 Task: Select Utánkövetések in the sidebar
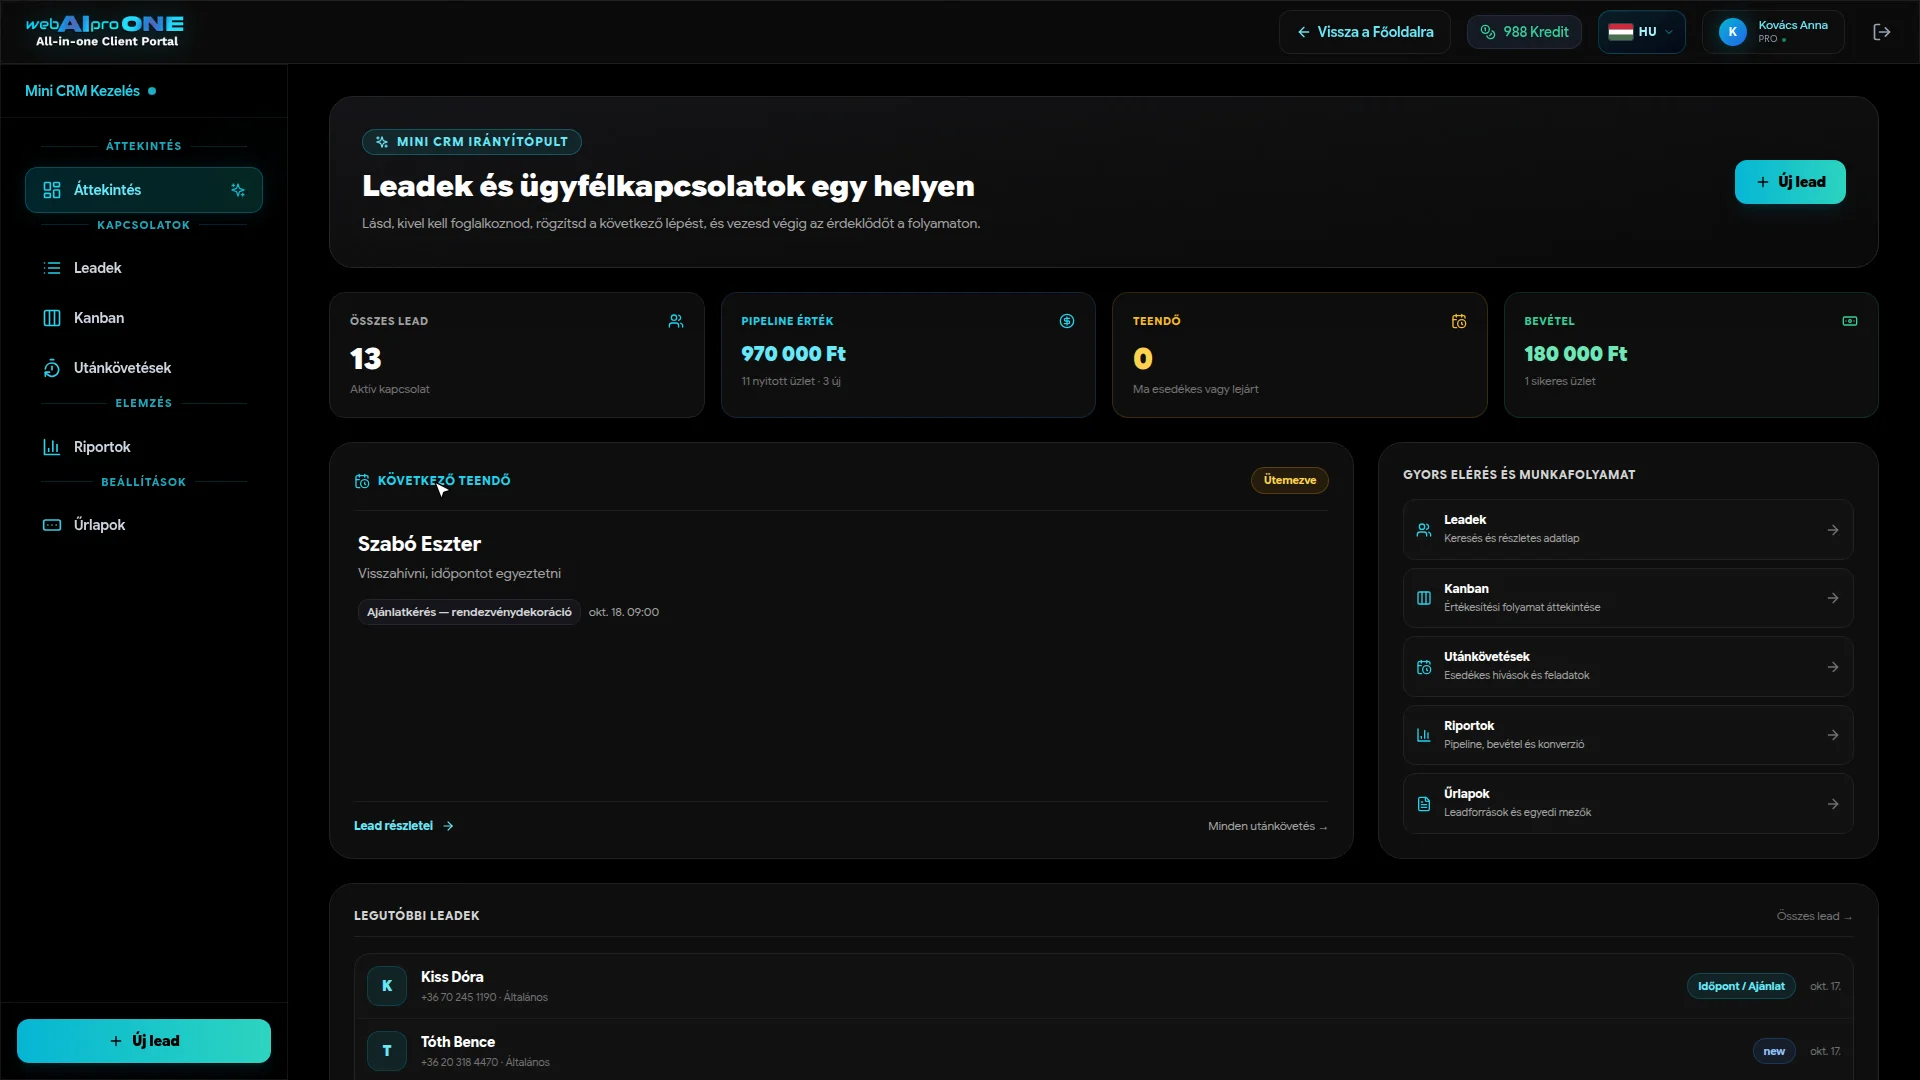click(x=144, y=368)
